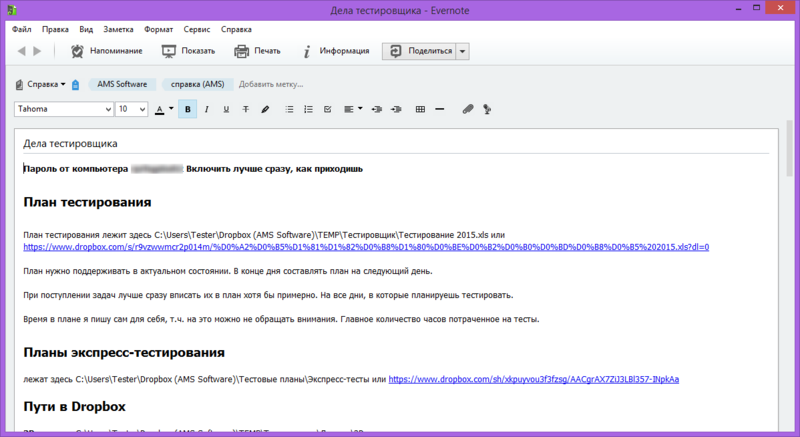Open the Сервис menu
Viewport: 800px width, 437px height.
click(x=197, y=30)
